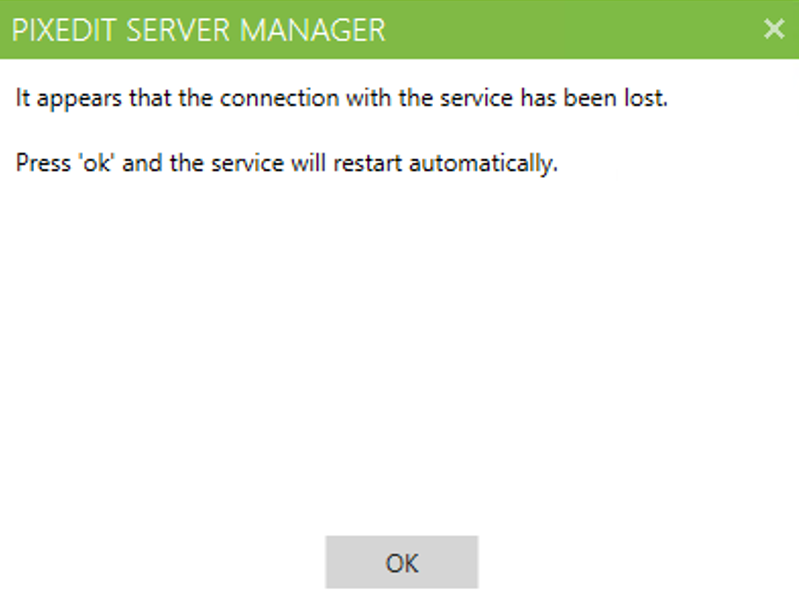Click the word 'lost' ending first line
The image size is (799, 605).
point(646,98)
